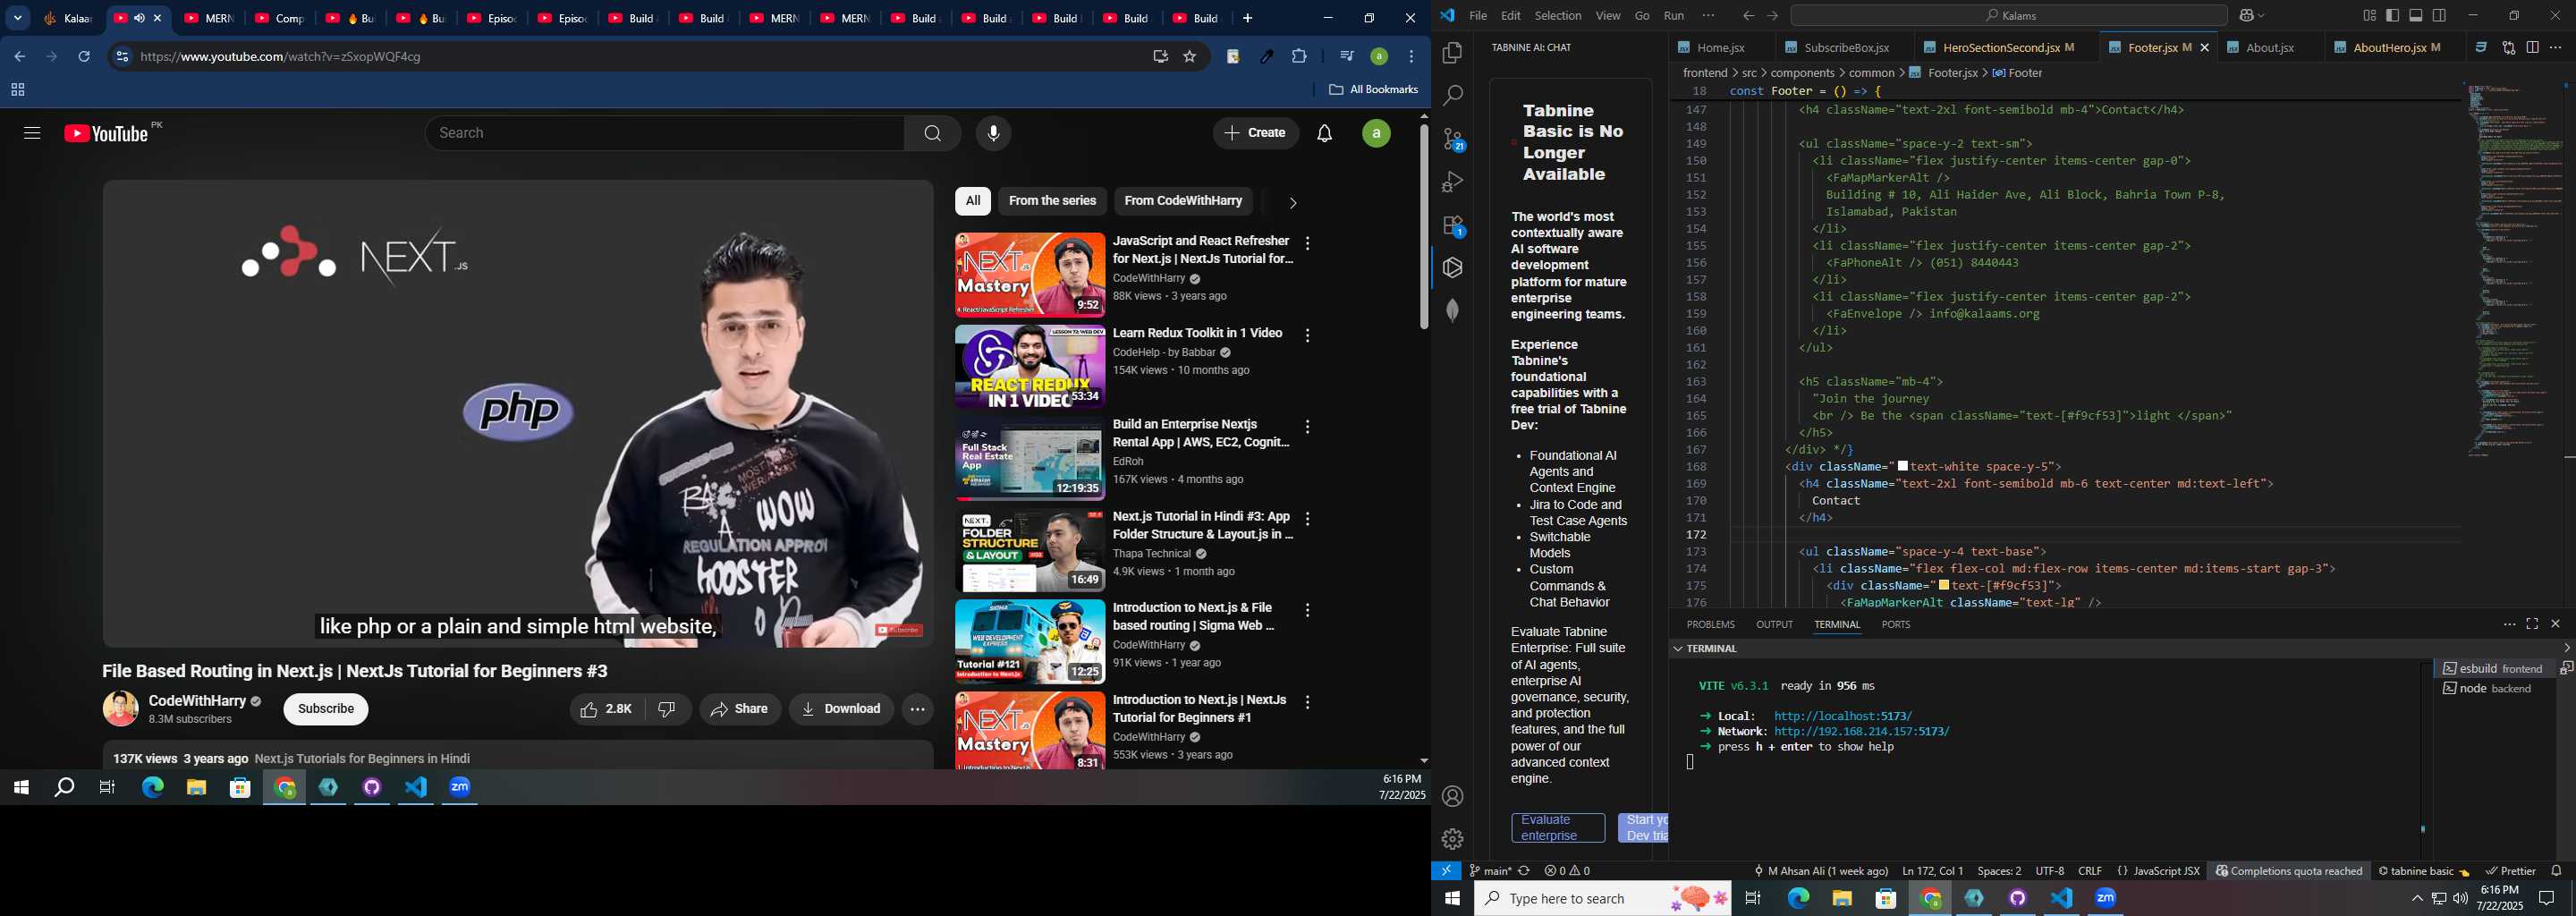Subscribe to CodeWithHarry channel
Viewport: 2576px width, 916px height.
click(x=326, y=709)
